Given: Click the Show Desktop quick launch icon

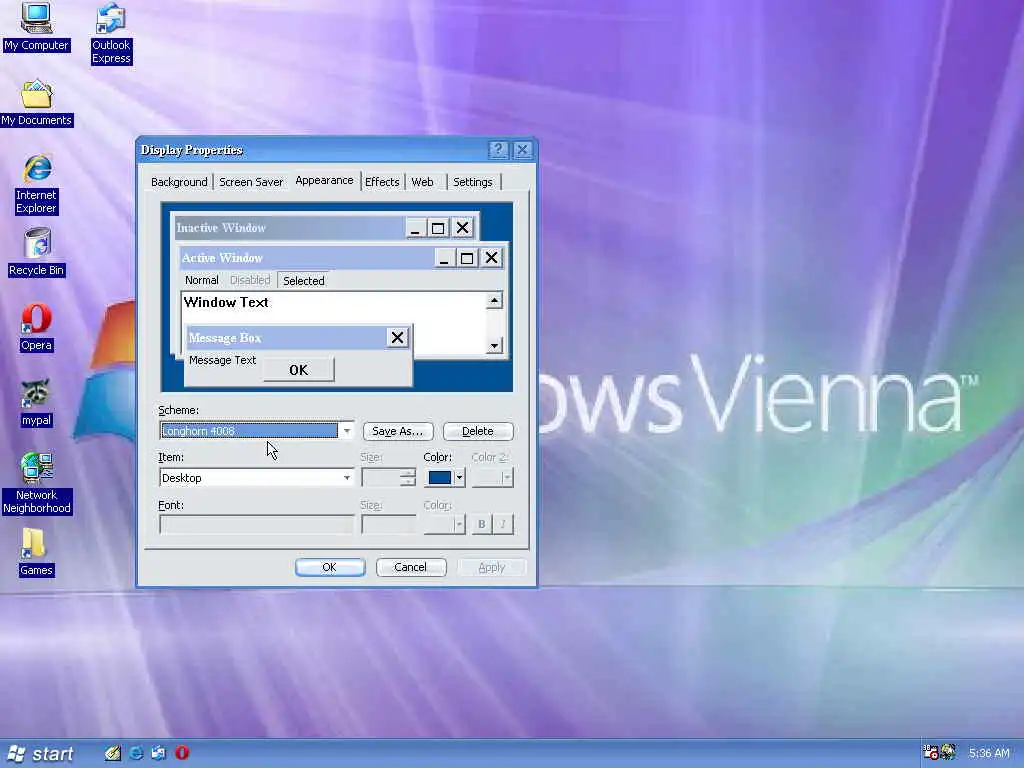Looking at the screenshot, I should click(x=113, y=753).
